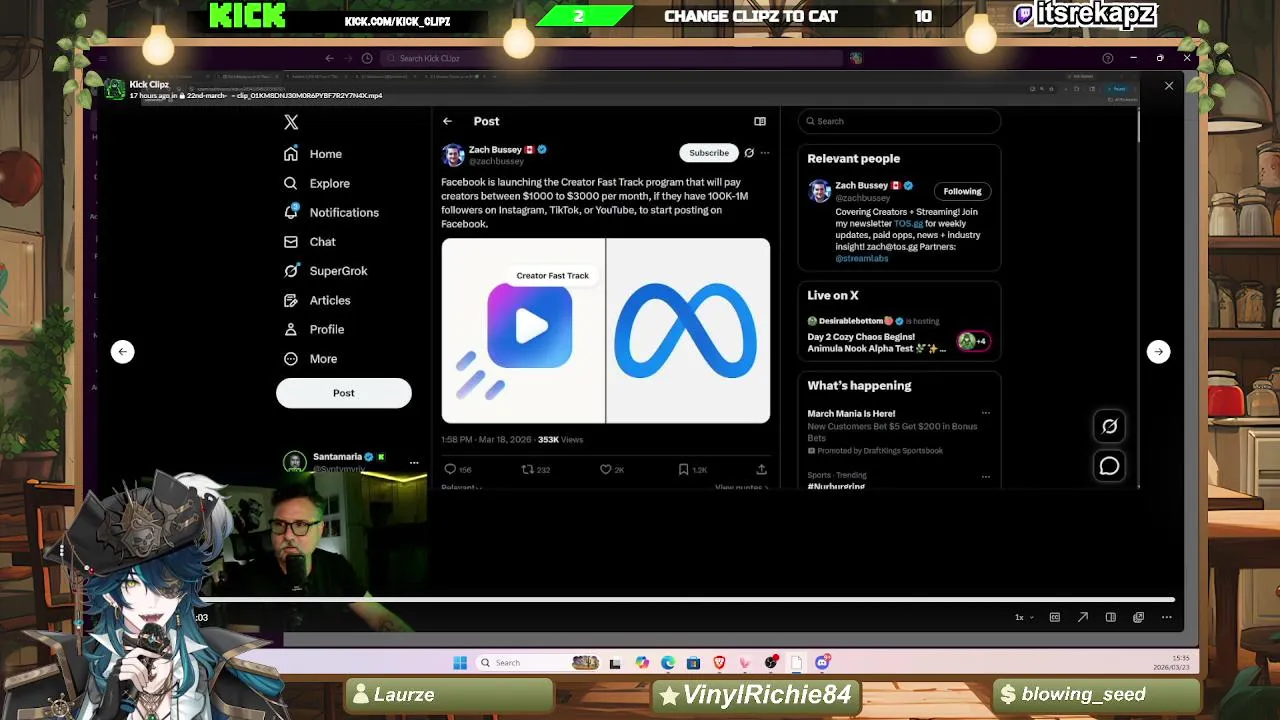Open player more options menu
The width and height of the screenshot is (1280, 720).
[x=1166, y=617]
